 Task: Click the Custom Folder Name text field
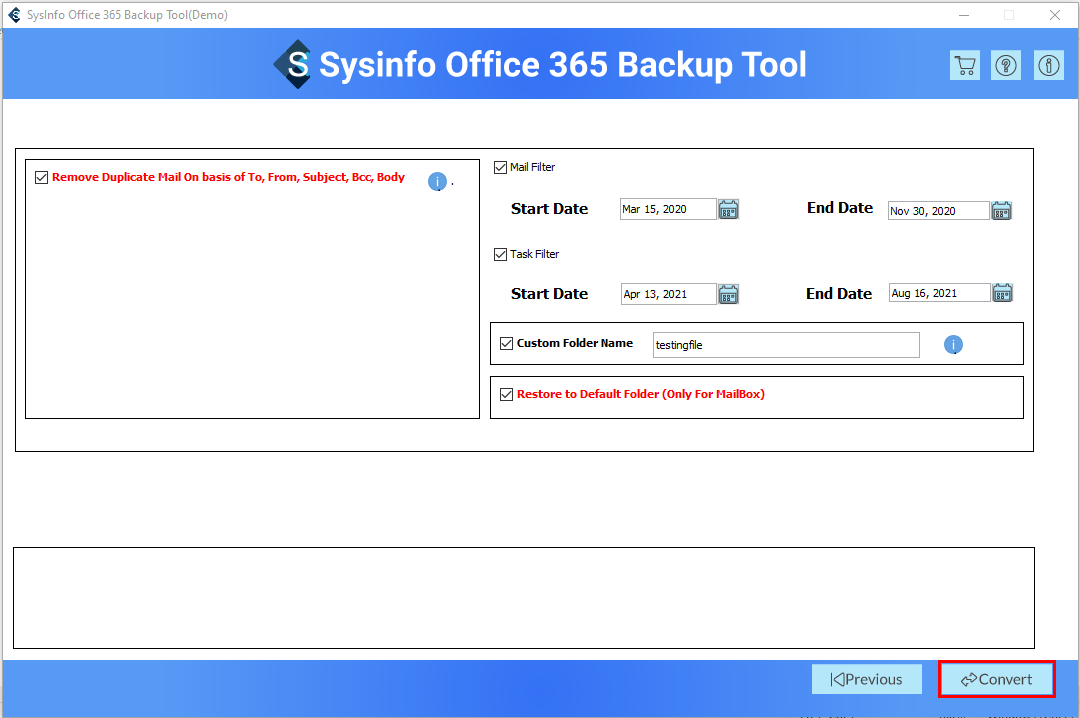786,345
